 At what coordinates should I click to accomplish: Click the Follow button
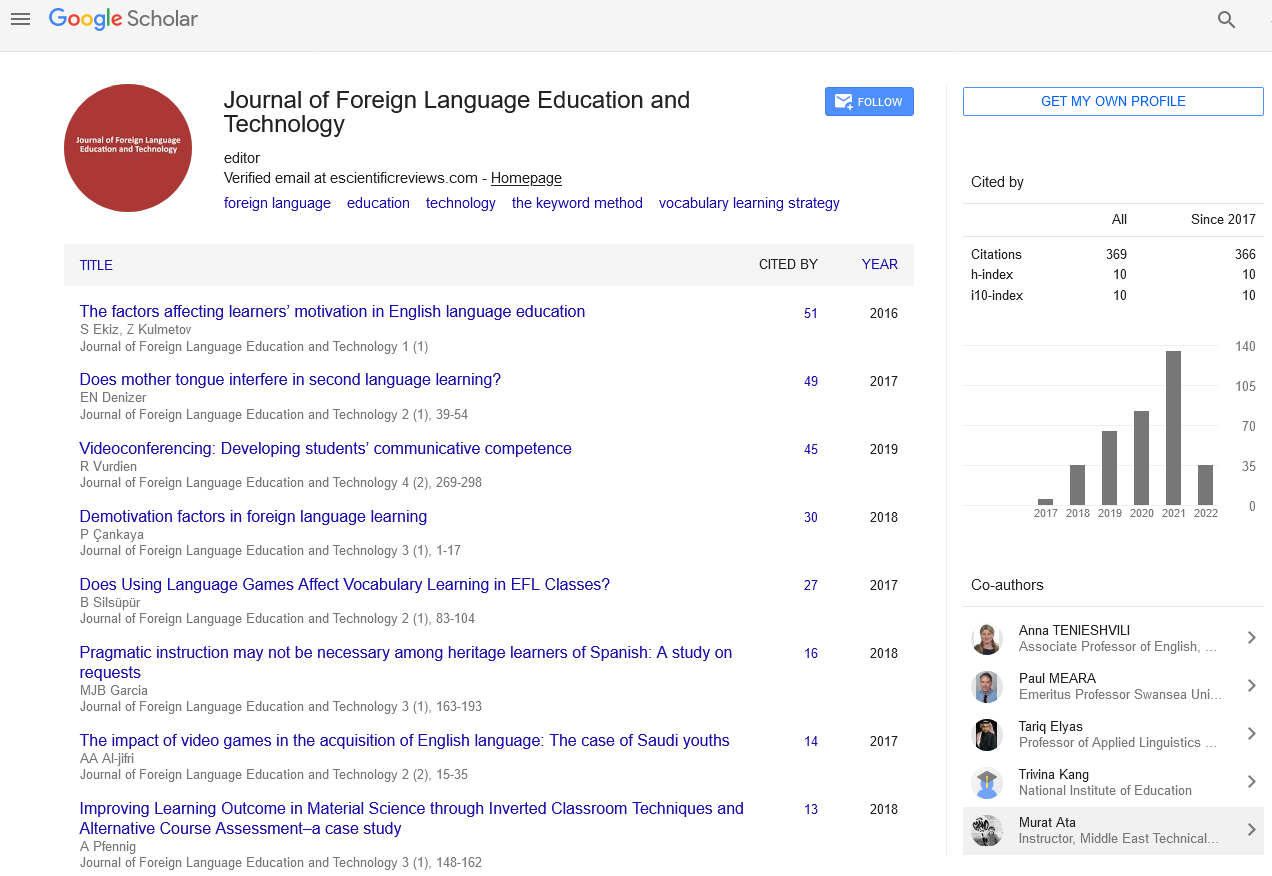click(x=868, y=102)
